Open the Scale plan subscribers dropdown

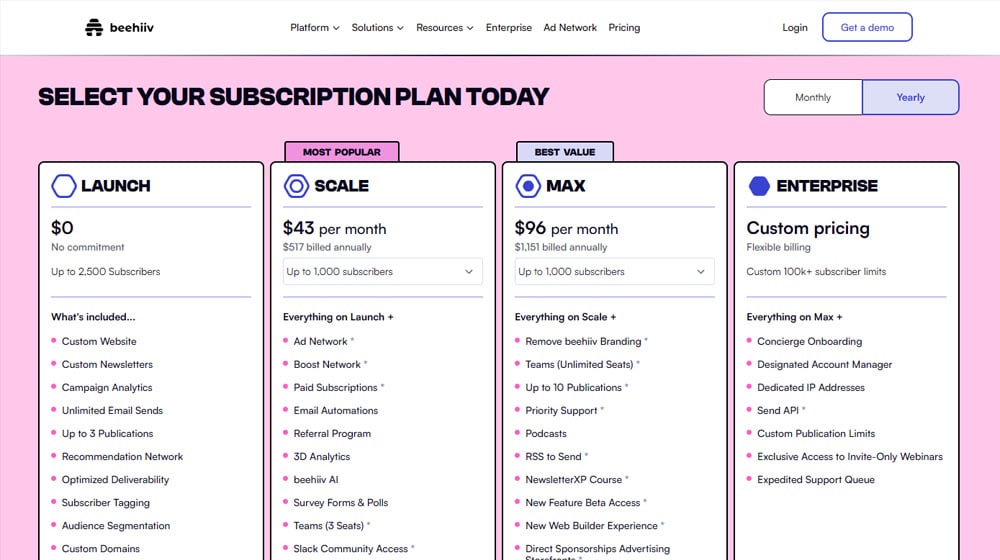click(383, 271)
